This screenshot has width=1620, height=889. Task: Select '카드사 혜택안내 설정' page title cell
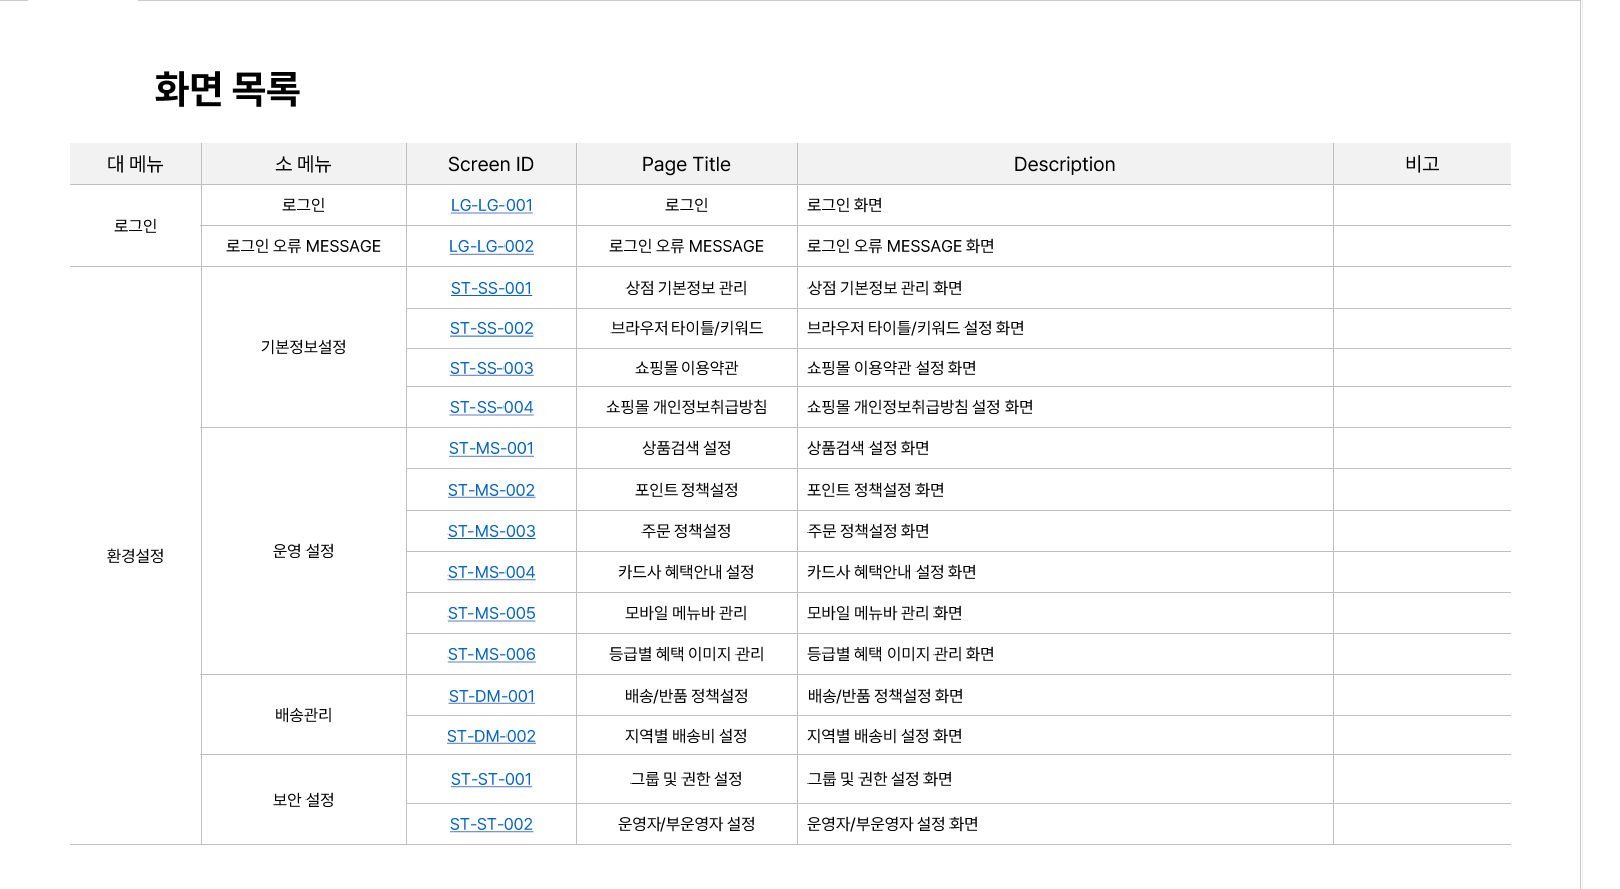686,572
